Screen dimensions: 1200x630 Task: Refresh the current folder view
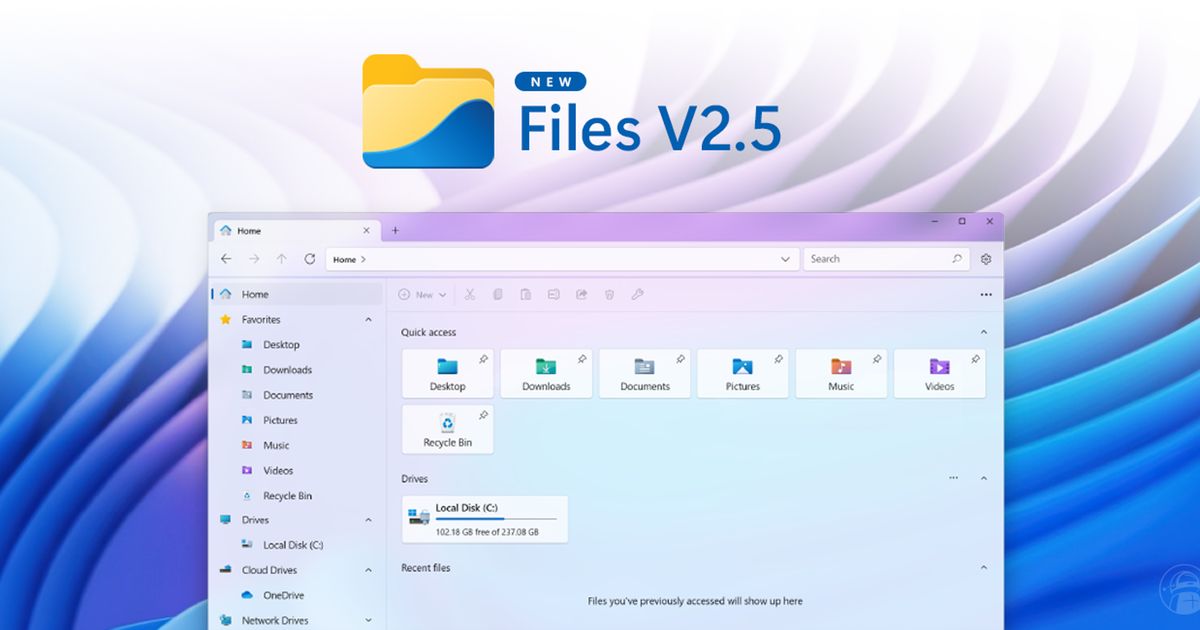pos(310,259)
